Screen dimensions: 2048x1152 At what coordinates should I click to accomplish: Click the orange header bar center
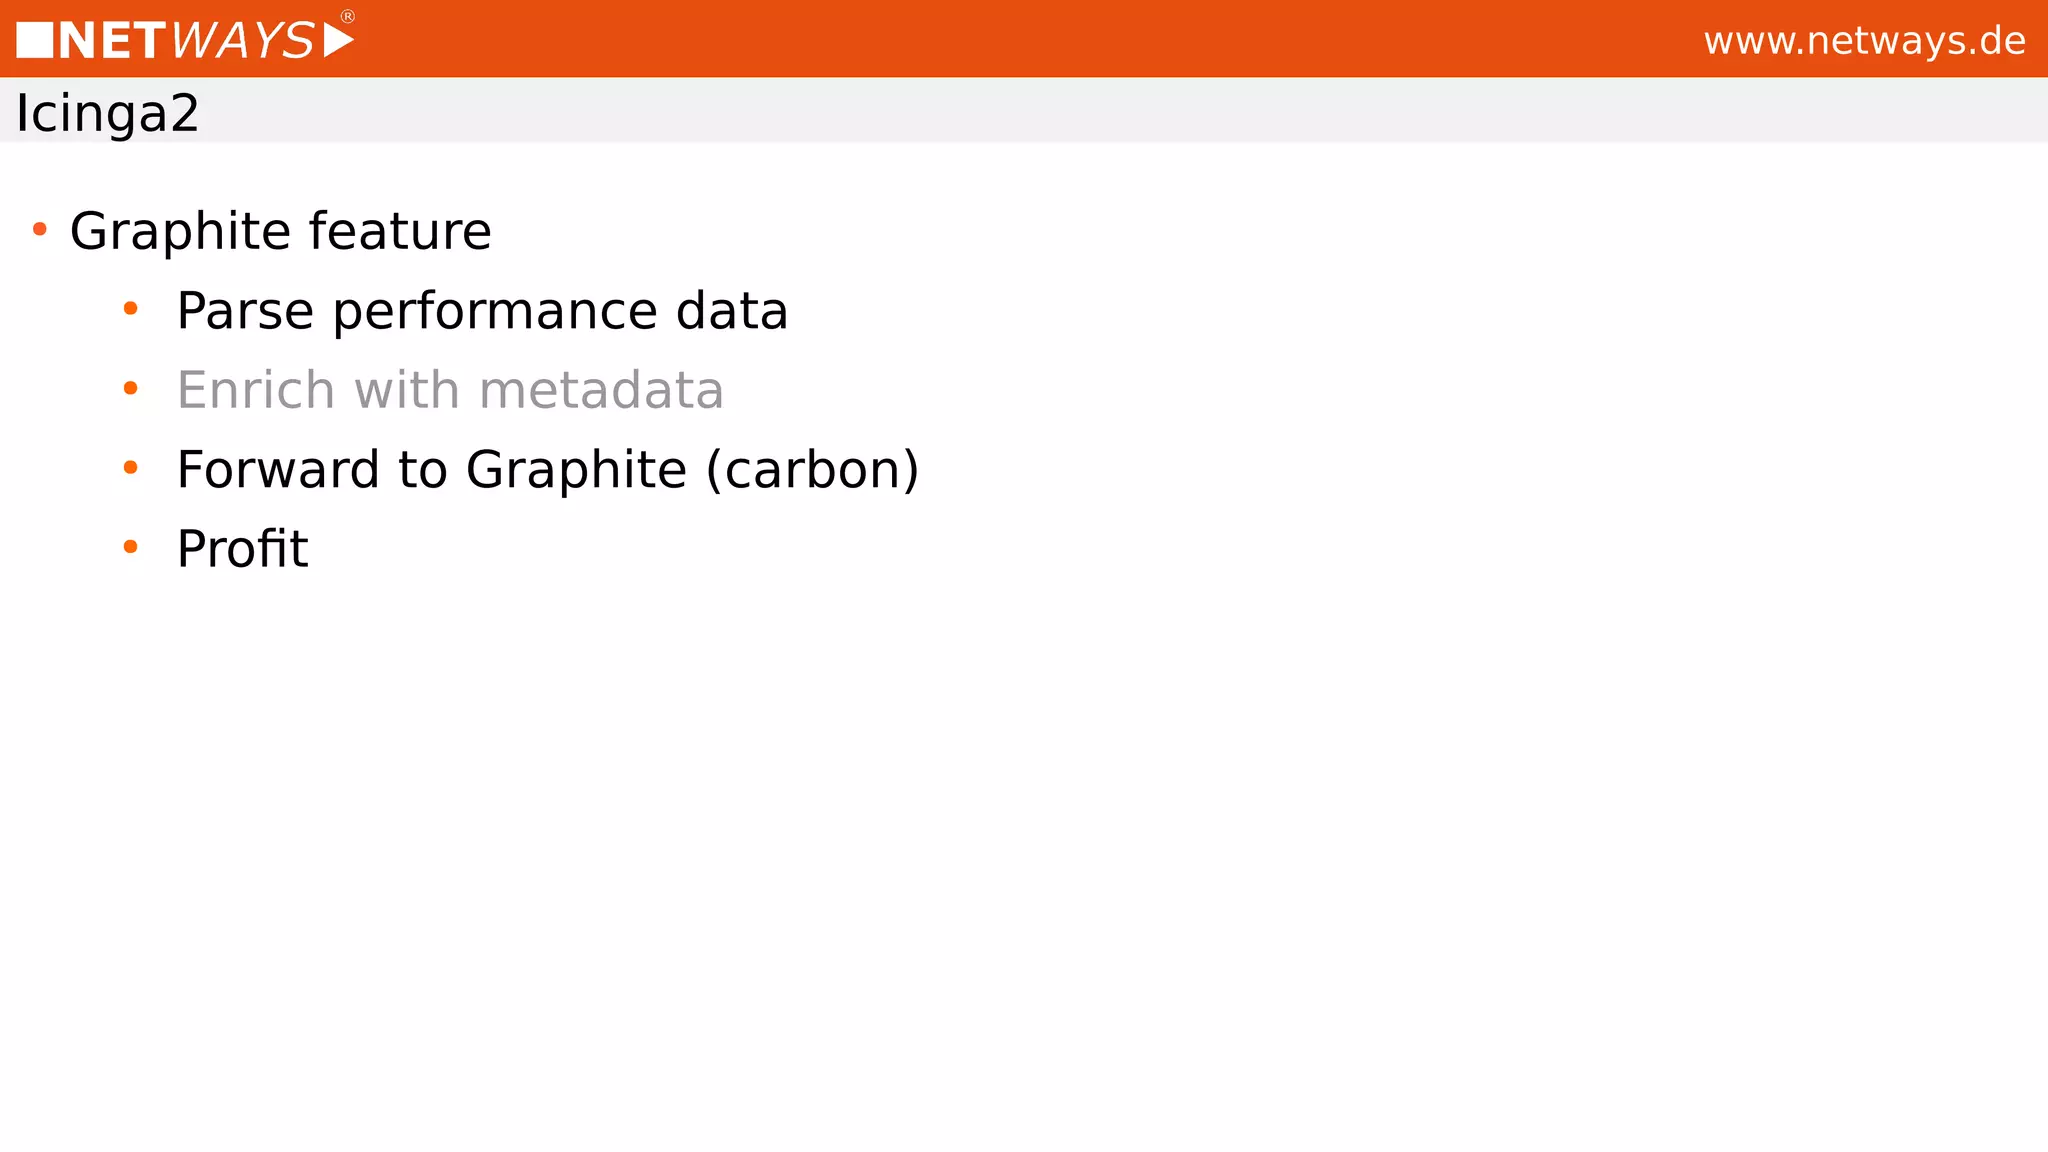coord(1024,38)
